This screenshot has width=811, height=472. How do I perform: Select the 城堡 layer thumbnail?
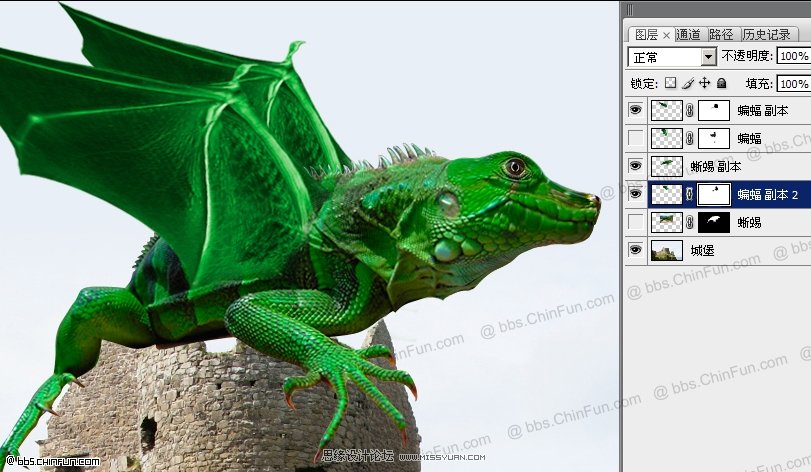click(x=667, y=250)
